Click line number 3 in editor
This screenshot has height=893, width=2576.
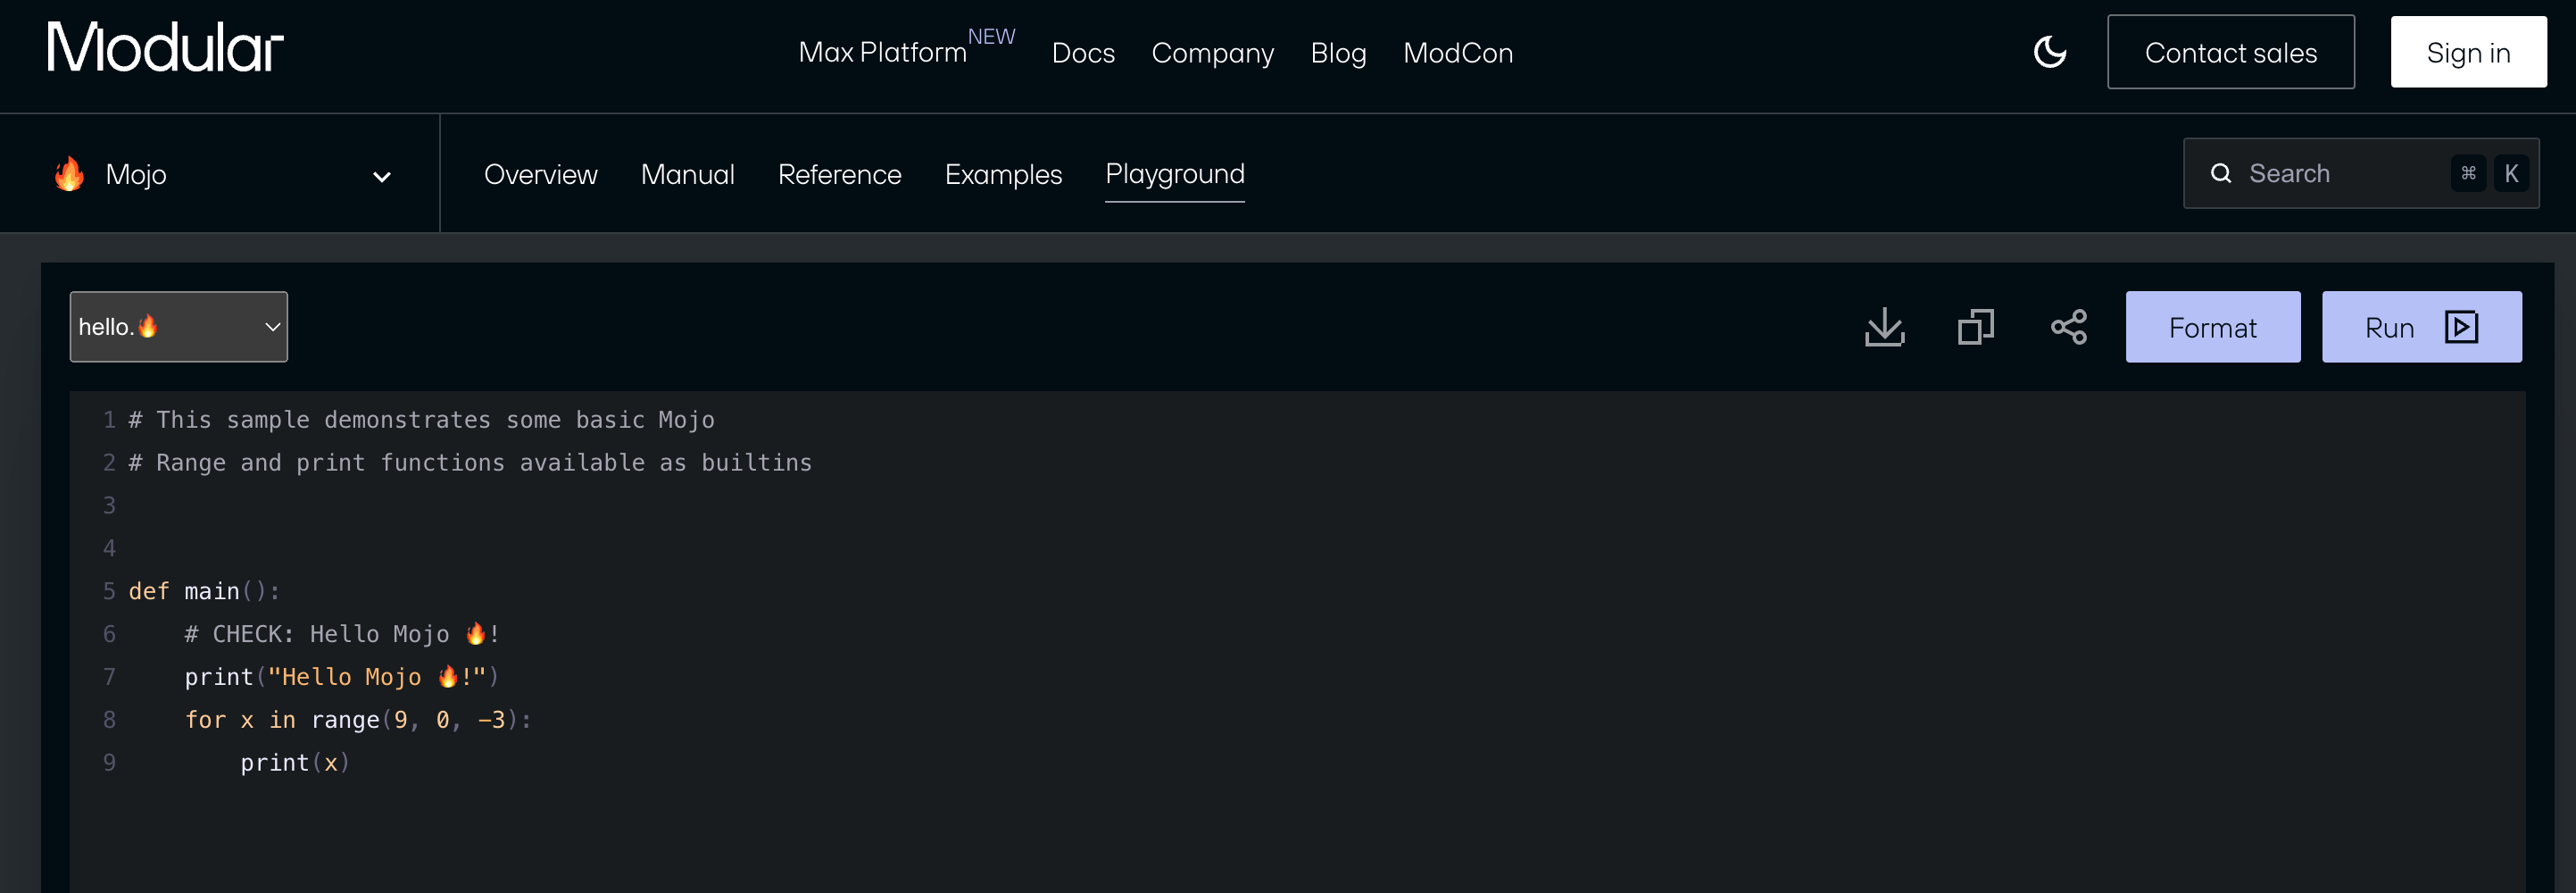(109, 506)
